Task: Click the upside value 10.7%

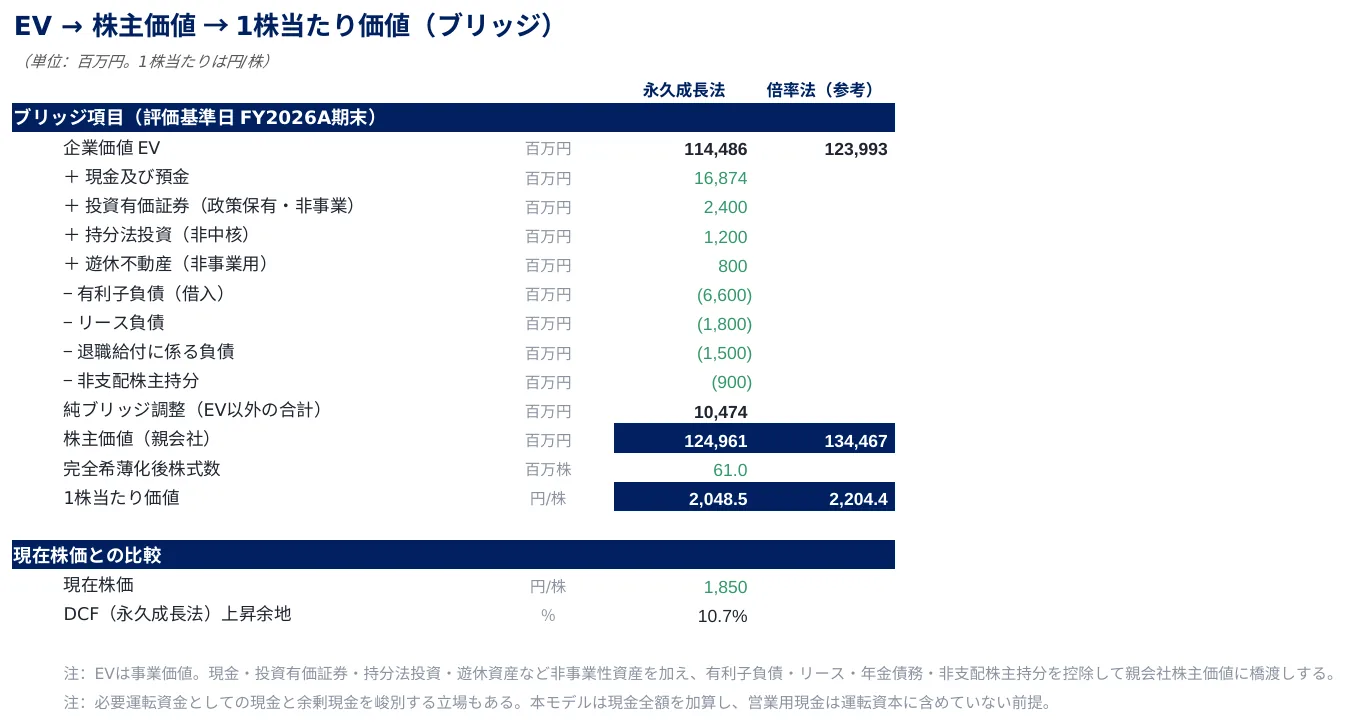Action: [x=722, y=616]
